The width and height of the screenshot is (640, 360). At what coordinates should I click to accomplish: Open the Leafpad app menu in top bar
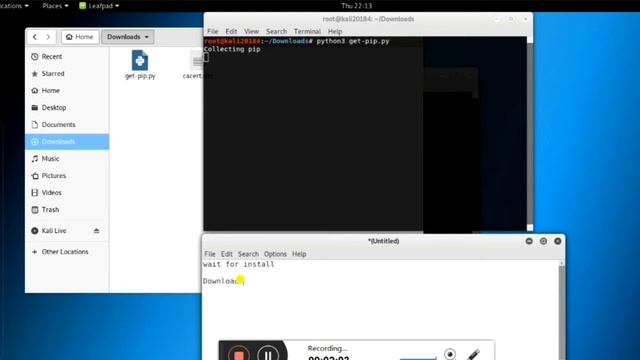coord(99,6)
